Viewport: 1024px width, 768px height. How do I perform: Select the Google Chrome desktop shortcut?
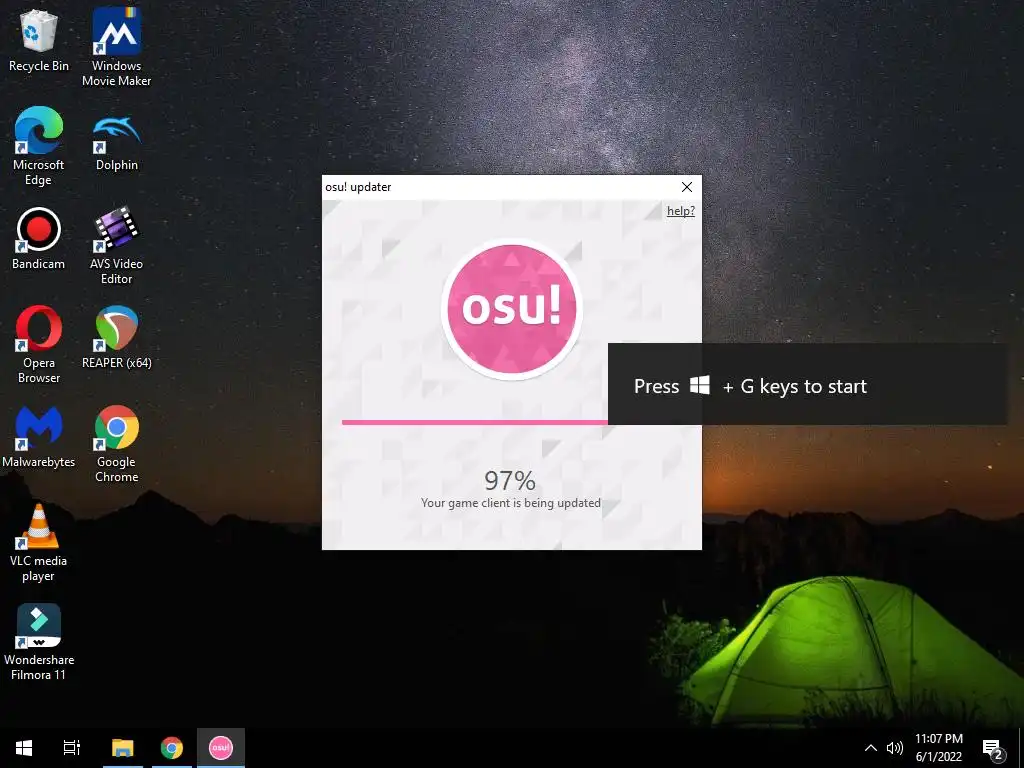[117, 444]
